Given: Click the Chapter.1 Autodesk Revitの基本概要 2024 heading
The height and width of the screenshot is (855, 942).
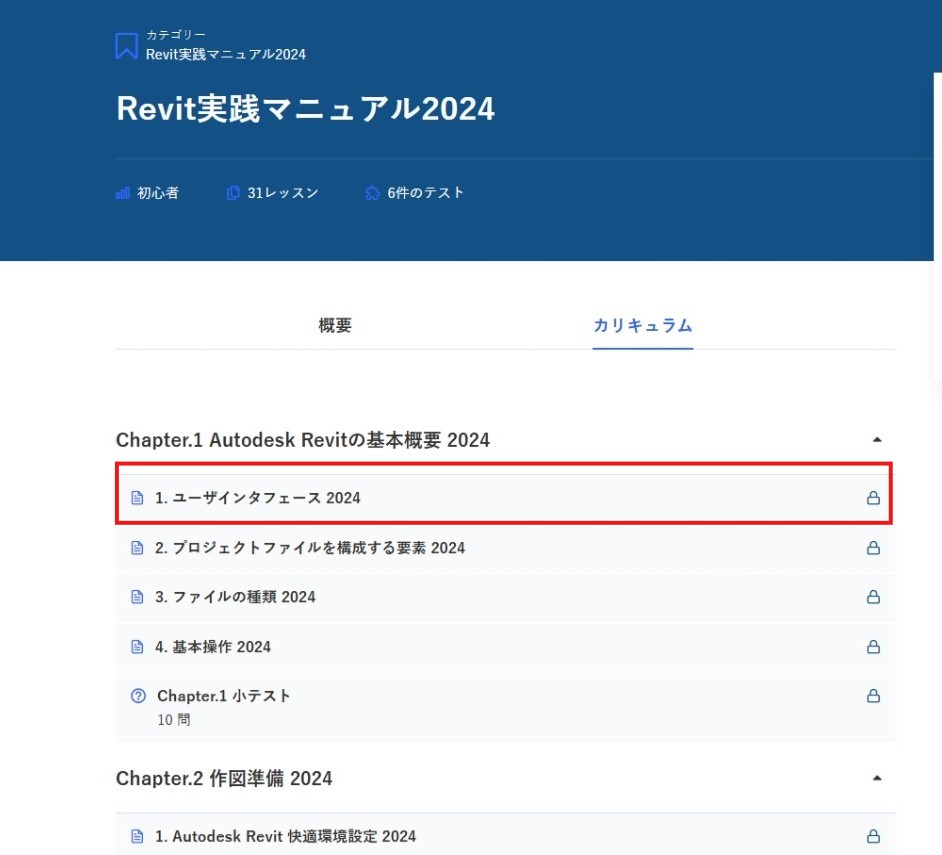Looking at the screenshot, I should pyautogui.click(x=303, y=440).
